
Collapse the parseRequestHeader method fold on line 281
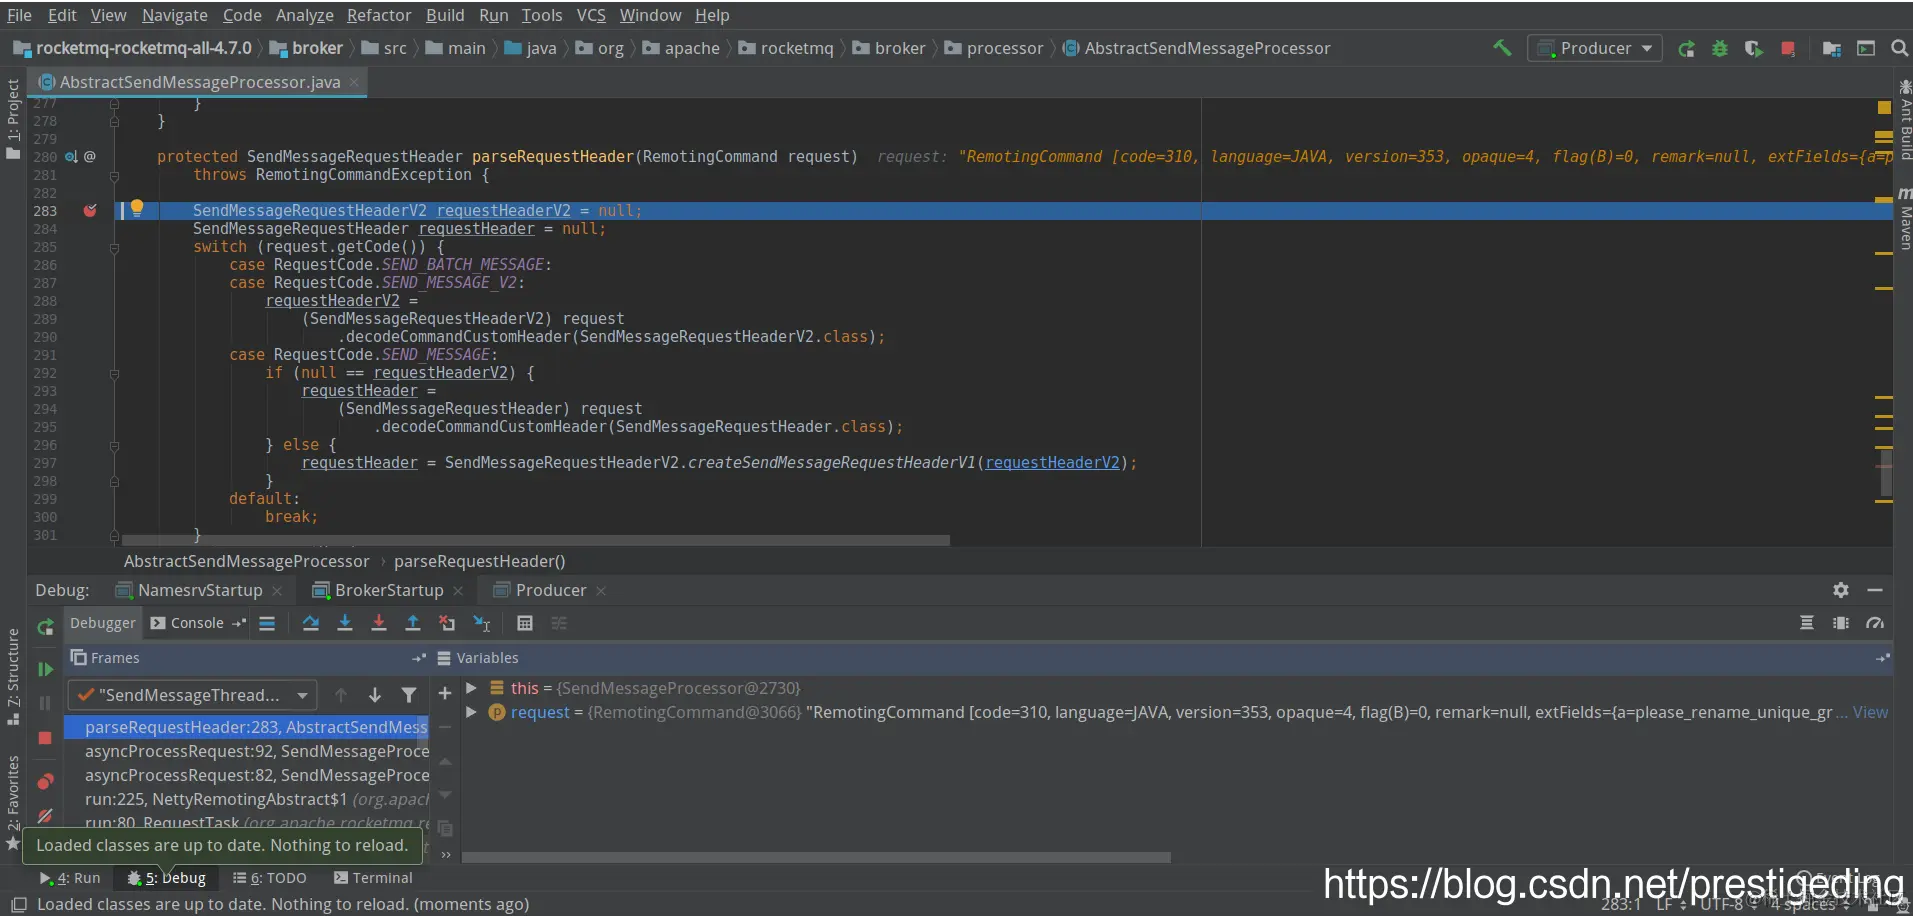114,175
